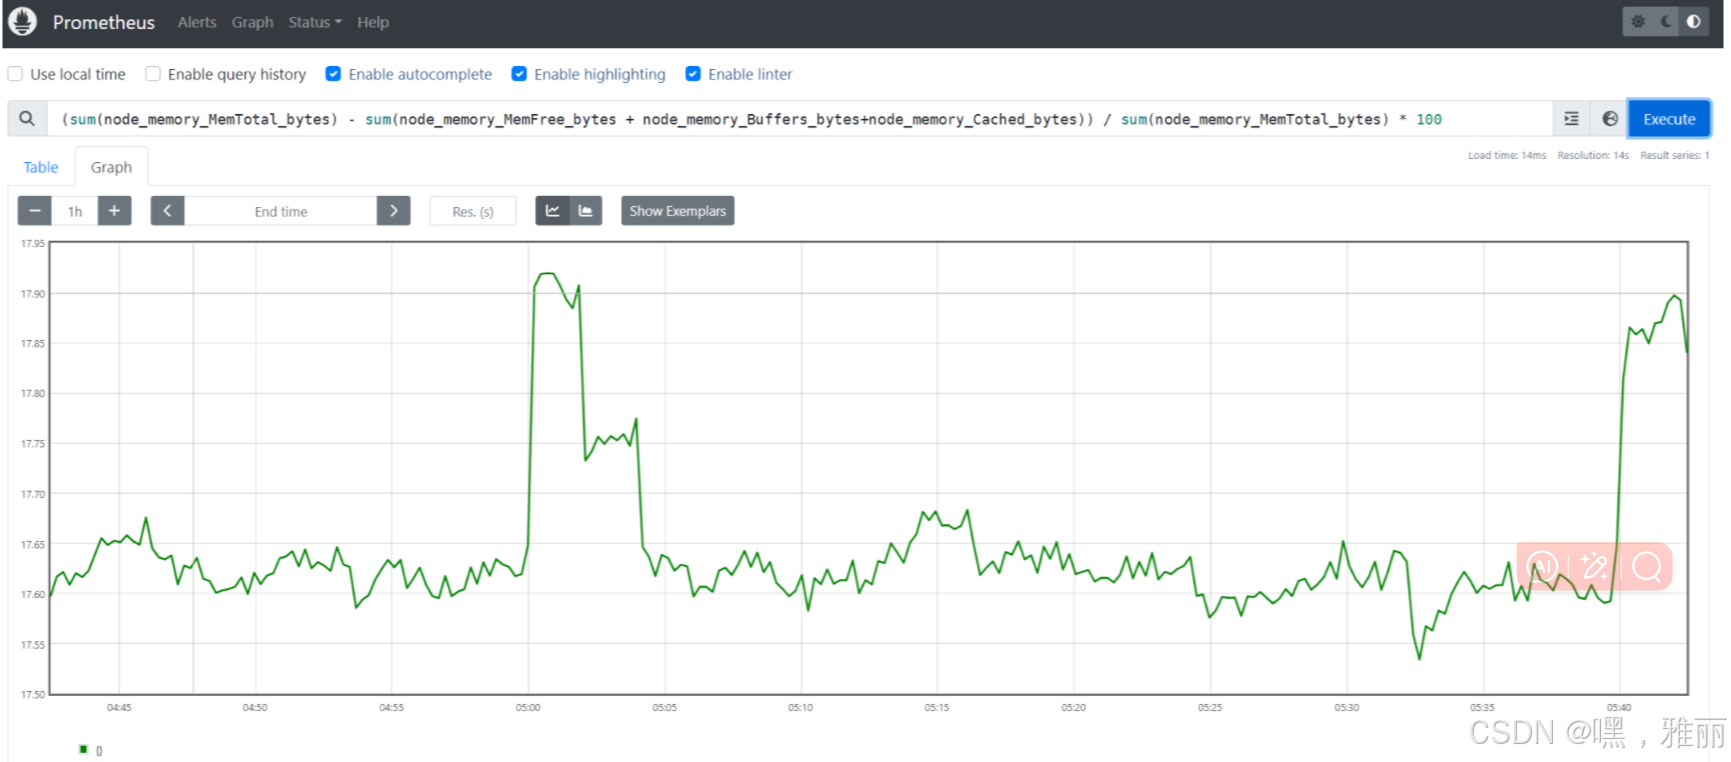Viewport: 1731px width, 762px height.
Task: Increase the time range with plus button
Action: (x=114, y=211)
